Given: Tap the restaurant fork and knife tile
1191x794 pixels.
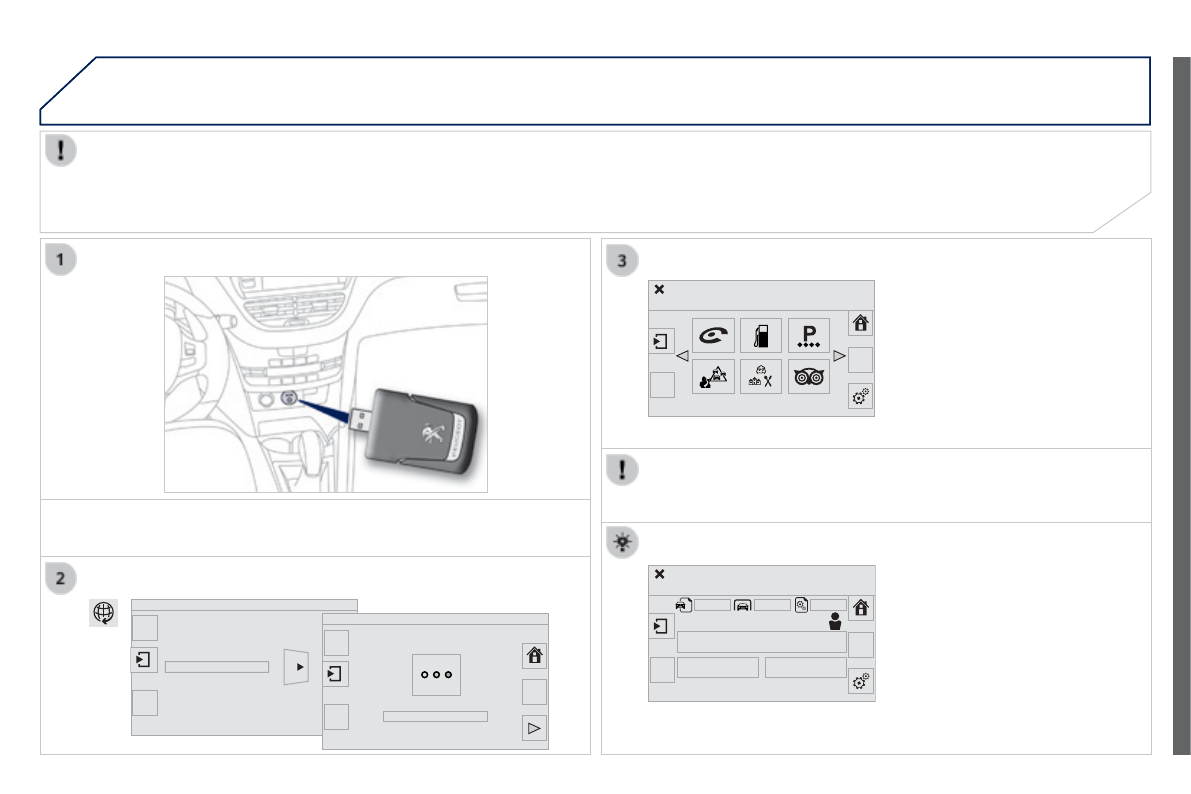Looking at the screenshot, I should [x=760, y=377].
